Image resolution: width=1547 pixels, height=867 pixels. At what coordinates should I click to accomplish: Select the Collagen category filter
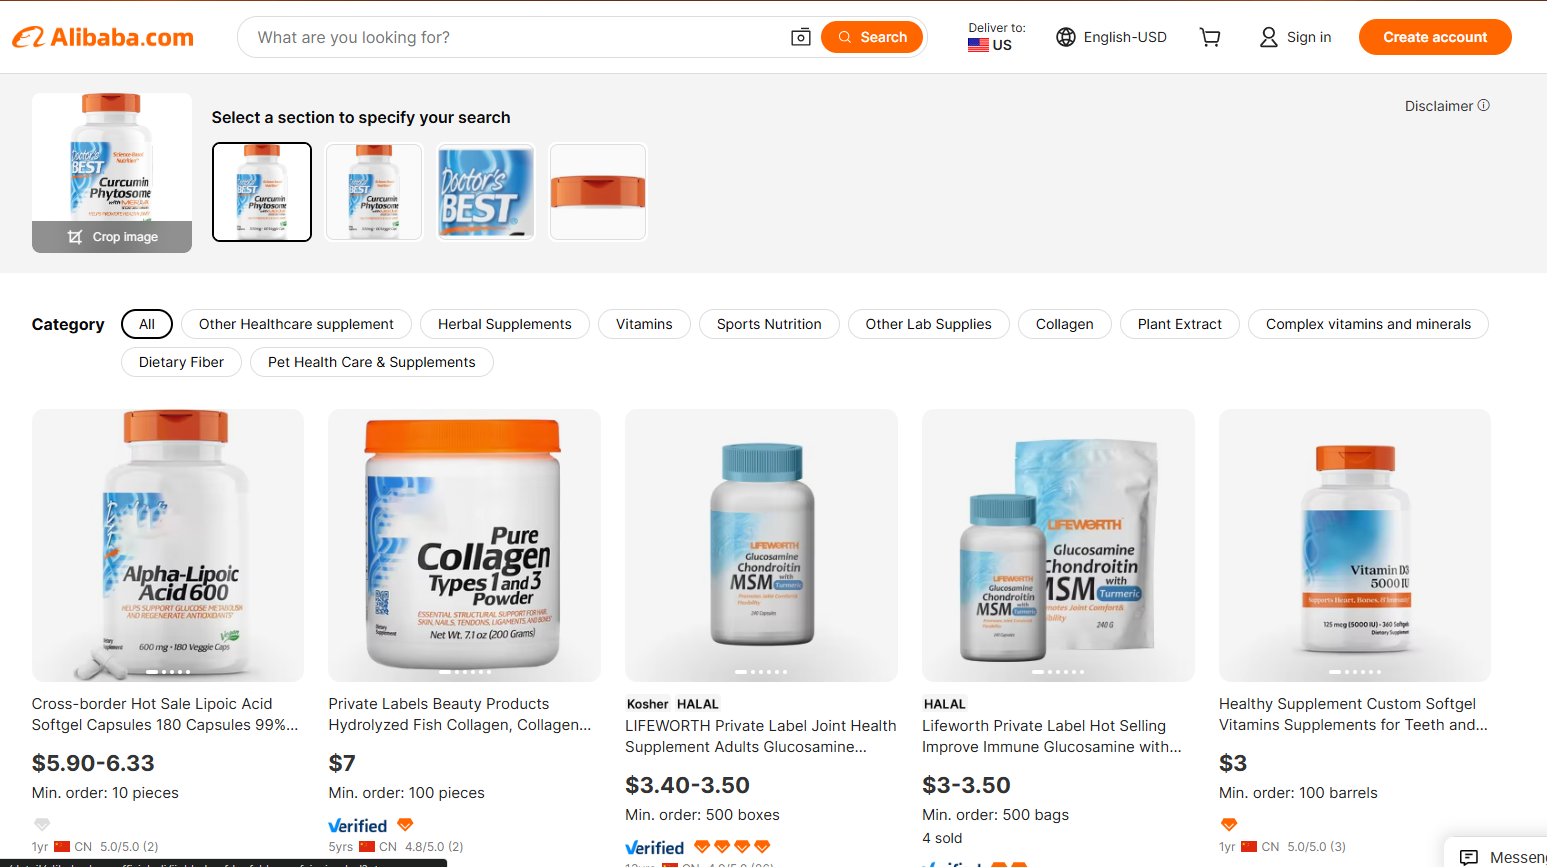(x=1064, y=324)
